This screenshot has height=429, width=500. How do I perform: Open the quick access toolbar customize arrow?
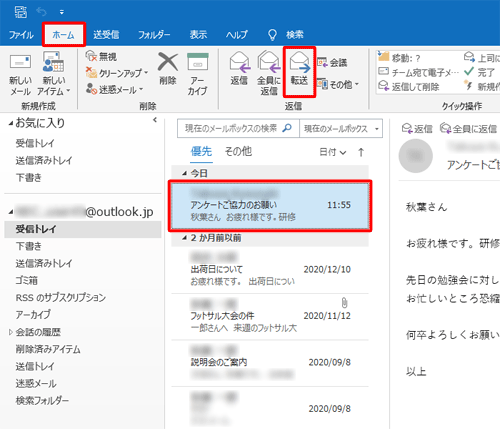point(61,12)
